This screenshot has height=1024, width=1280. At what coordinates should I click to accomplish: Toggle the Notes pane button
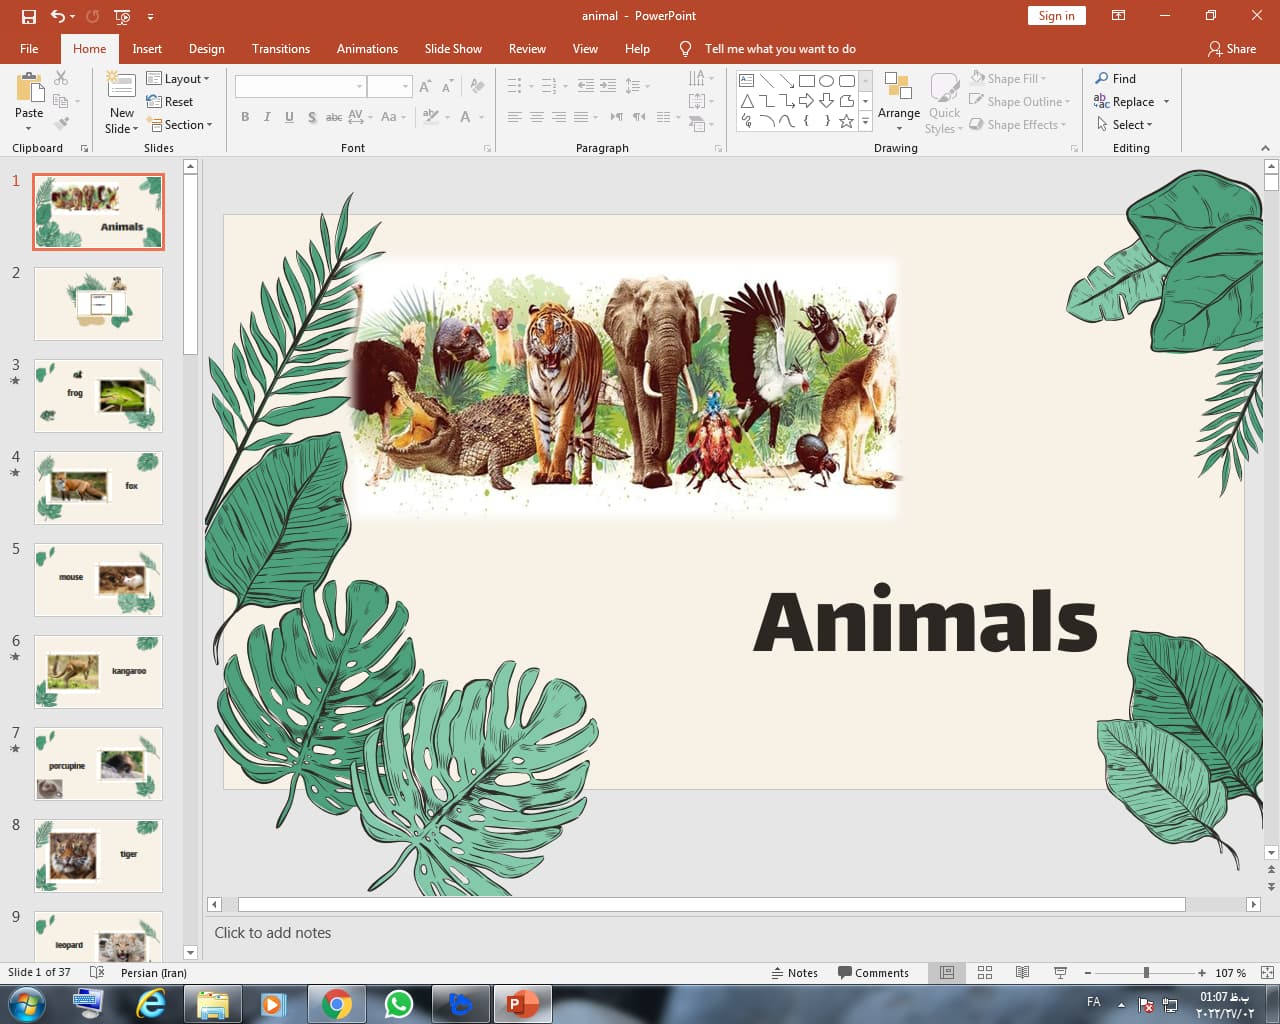click(x=795, y=973)
